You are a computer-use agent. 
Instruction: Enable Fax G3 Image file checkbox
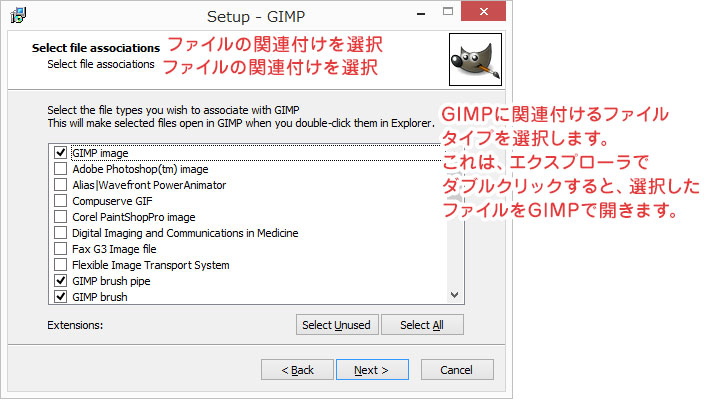(x=61, y=249)
